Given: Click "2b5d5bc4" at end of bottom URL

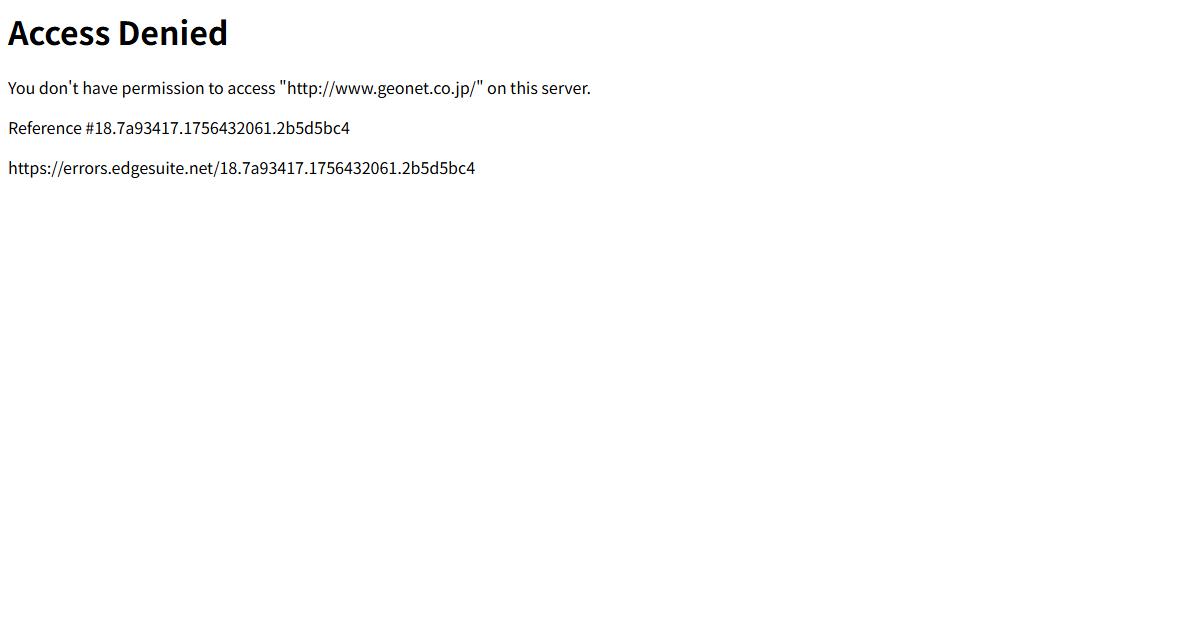Looking at the screenshot, I should (x=439, y=168).
